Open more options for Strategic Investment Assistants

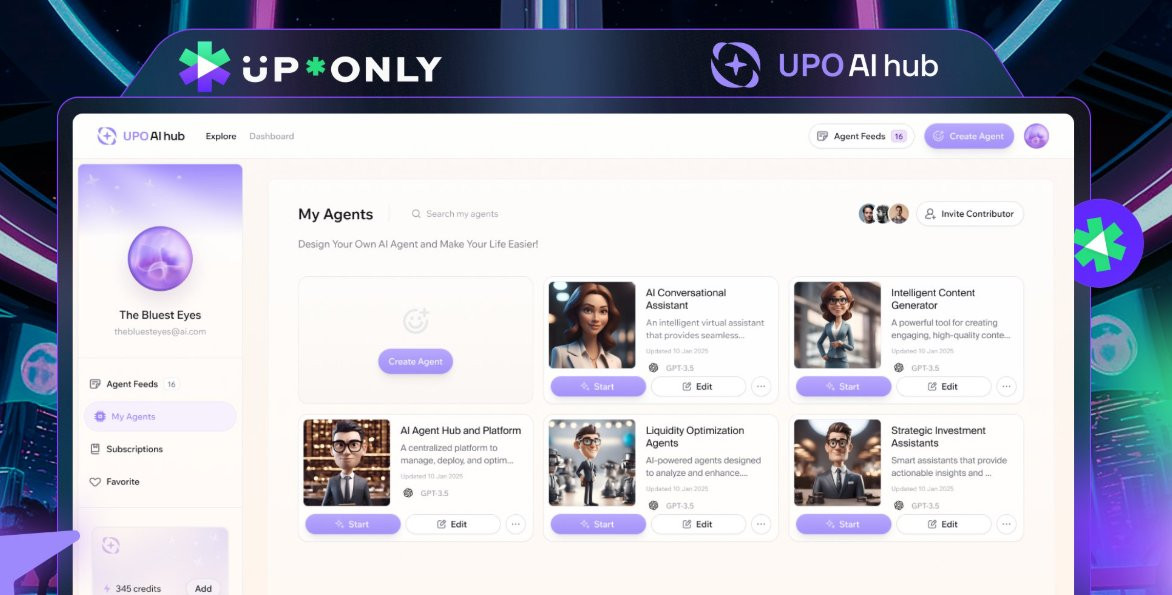[x=1006, y=524]
